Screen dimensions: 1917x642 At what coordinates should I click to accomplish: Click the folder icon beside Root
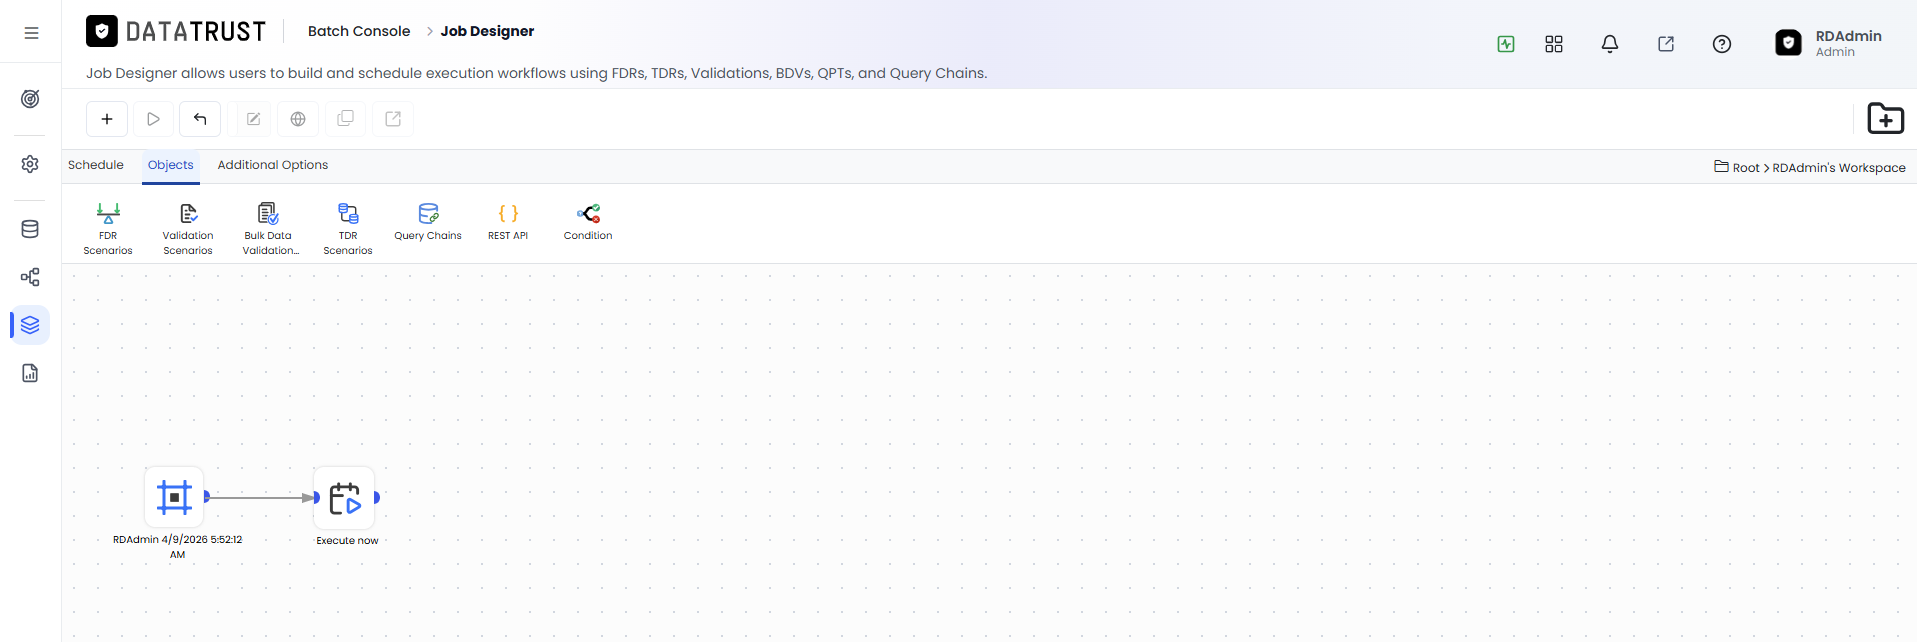(x=1722, y=167)
